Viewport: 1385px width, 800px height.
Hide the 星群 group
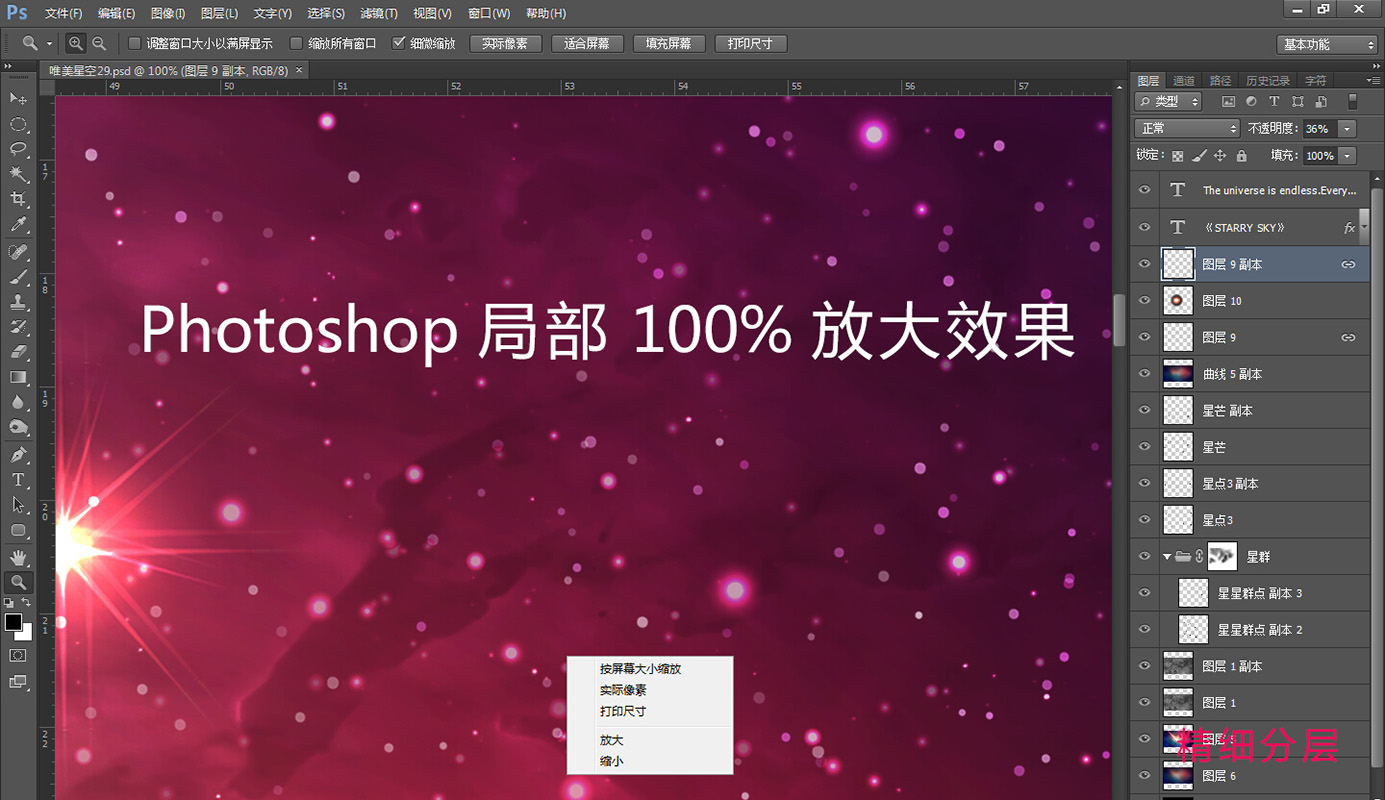(1145, 557)
